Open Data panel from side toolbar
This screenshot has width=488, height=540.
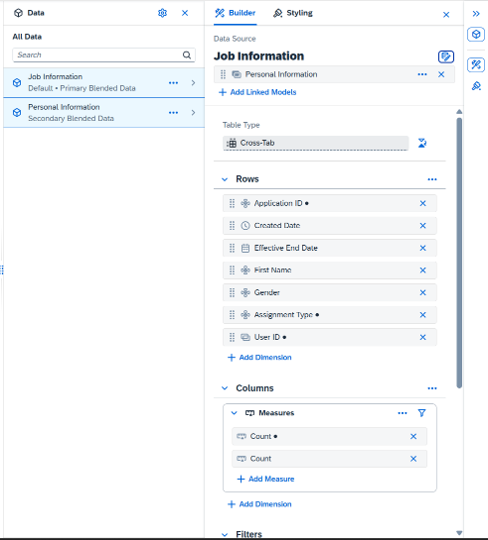[x=476, y=34]
